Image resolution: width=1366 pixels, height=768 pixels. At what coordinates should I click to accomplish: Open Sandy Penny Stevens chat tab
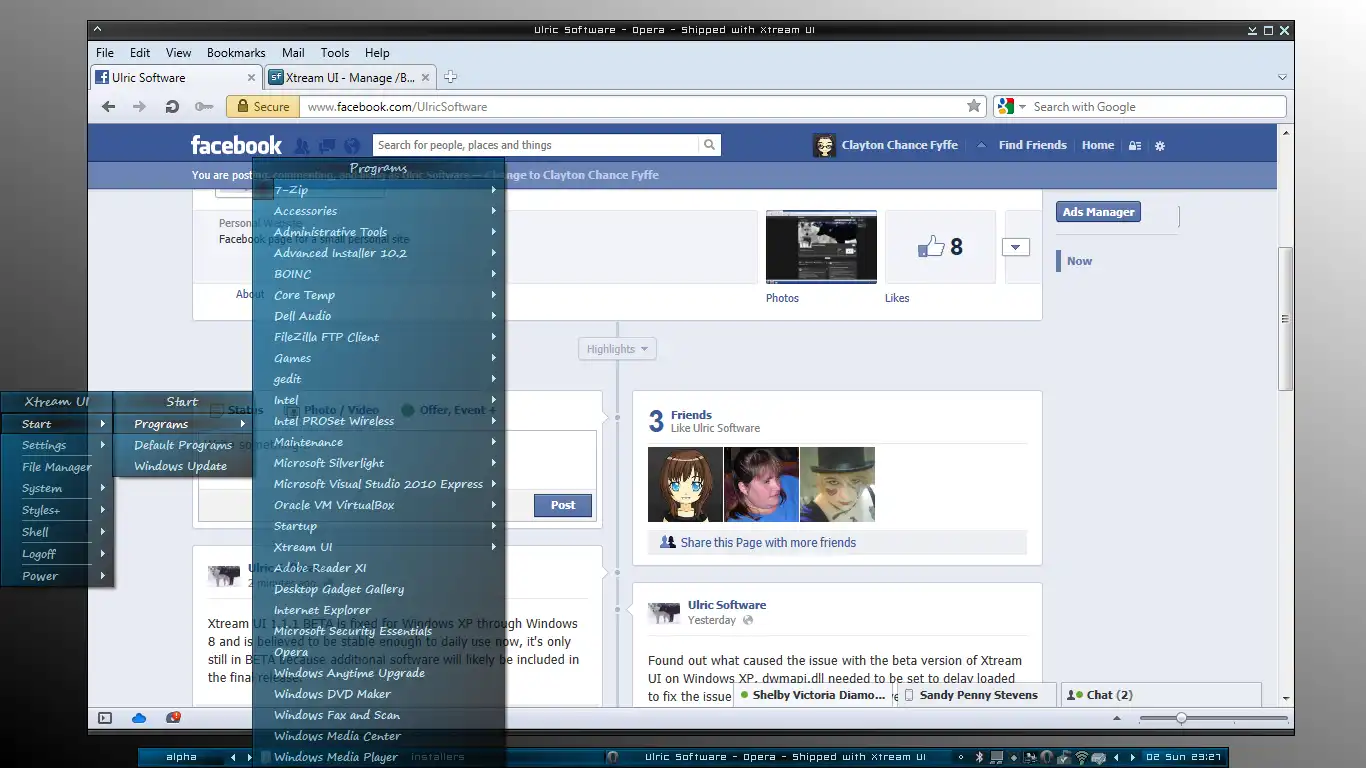tap(976, 695)
